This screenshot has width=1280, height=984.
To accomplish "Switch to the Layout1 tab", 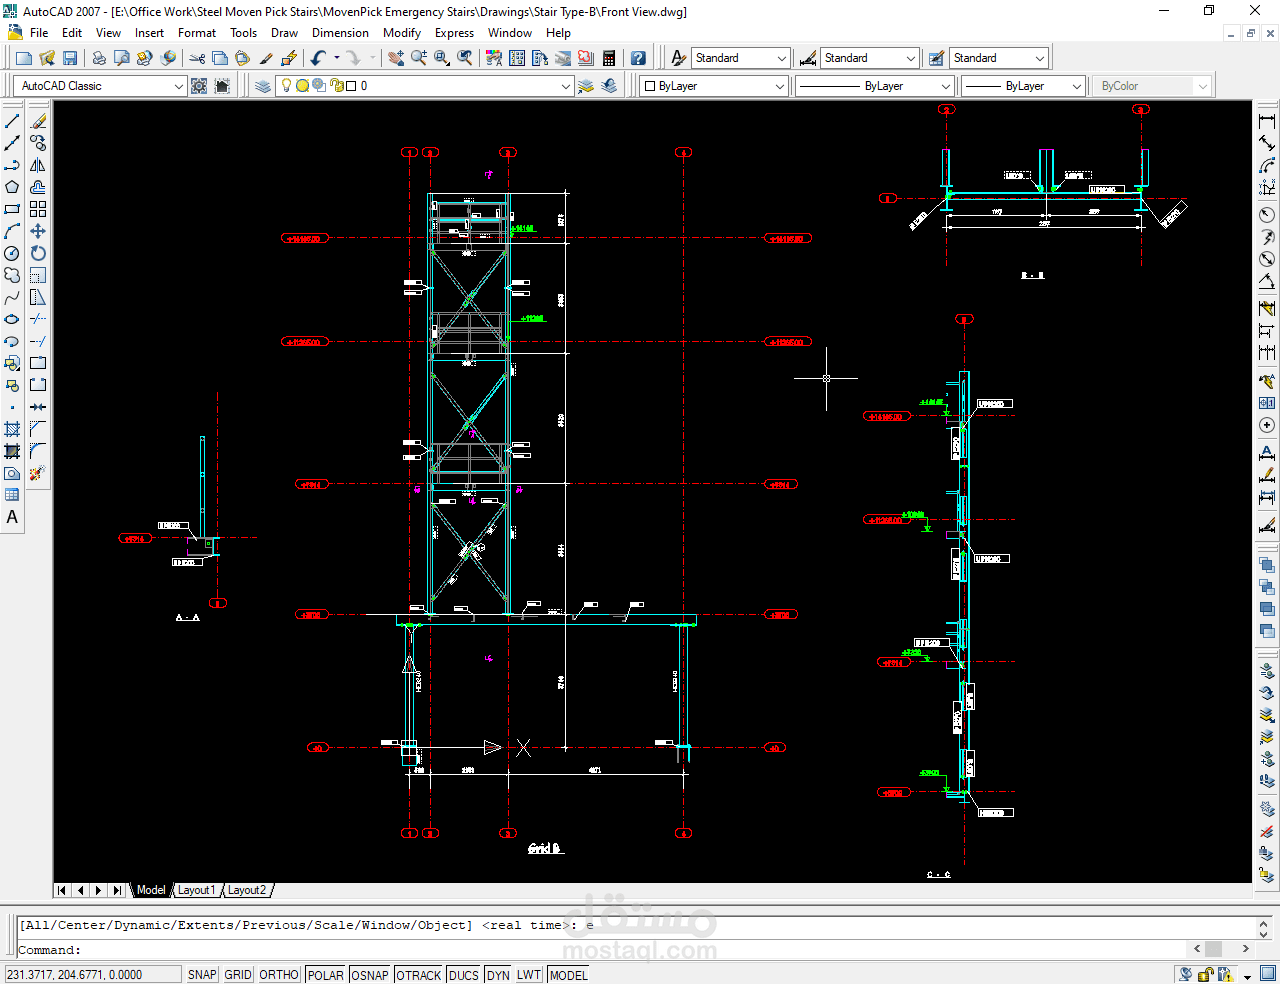I will [196, 890].
